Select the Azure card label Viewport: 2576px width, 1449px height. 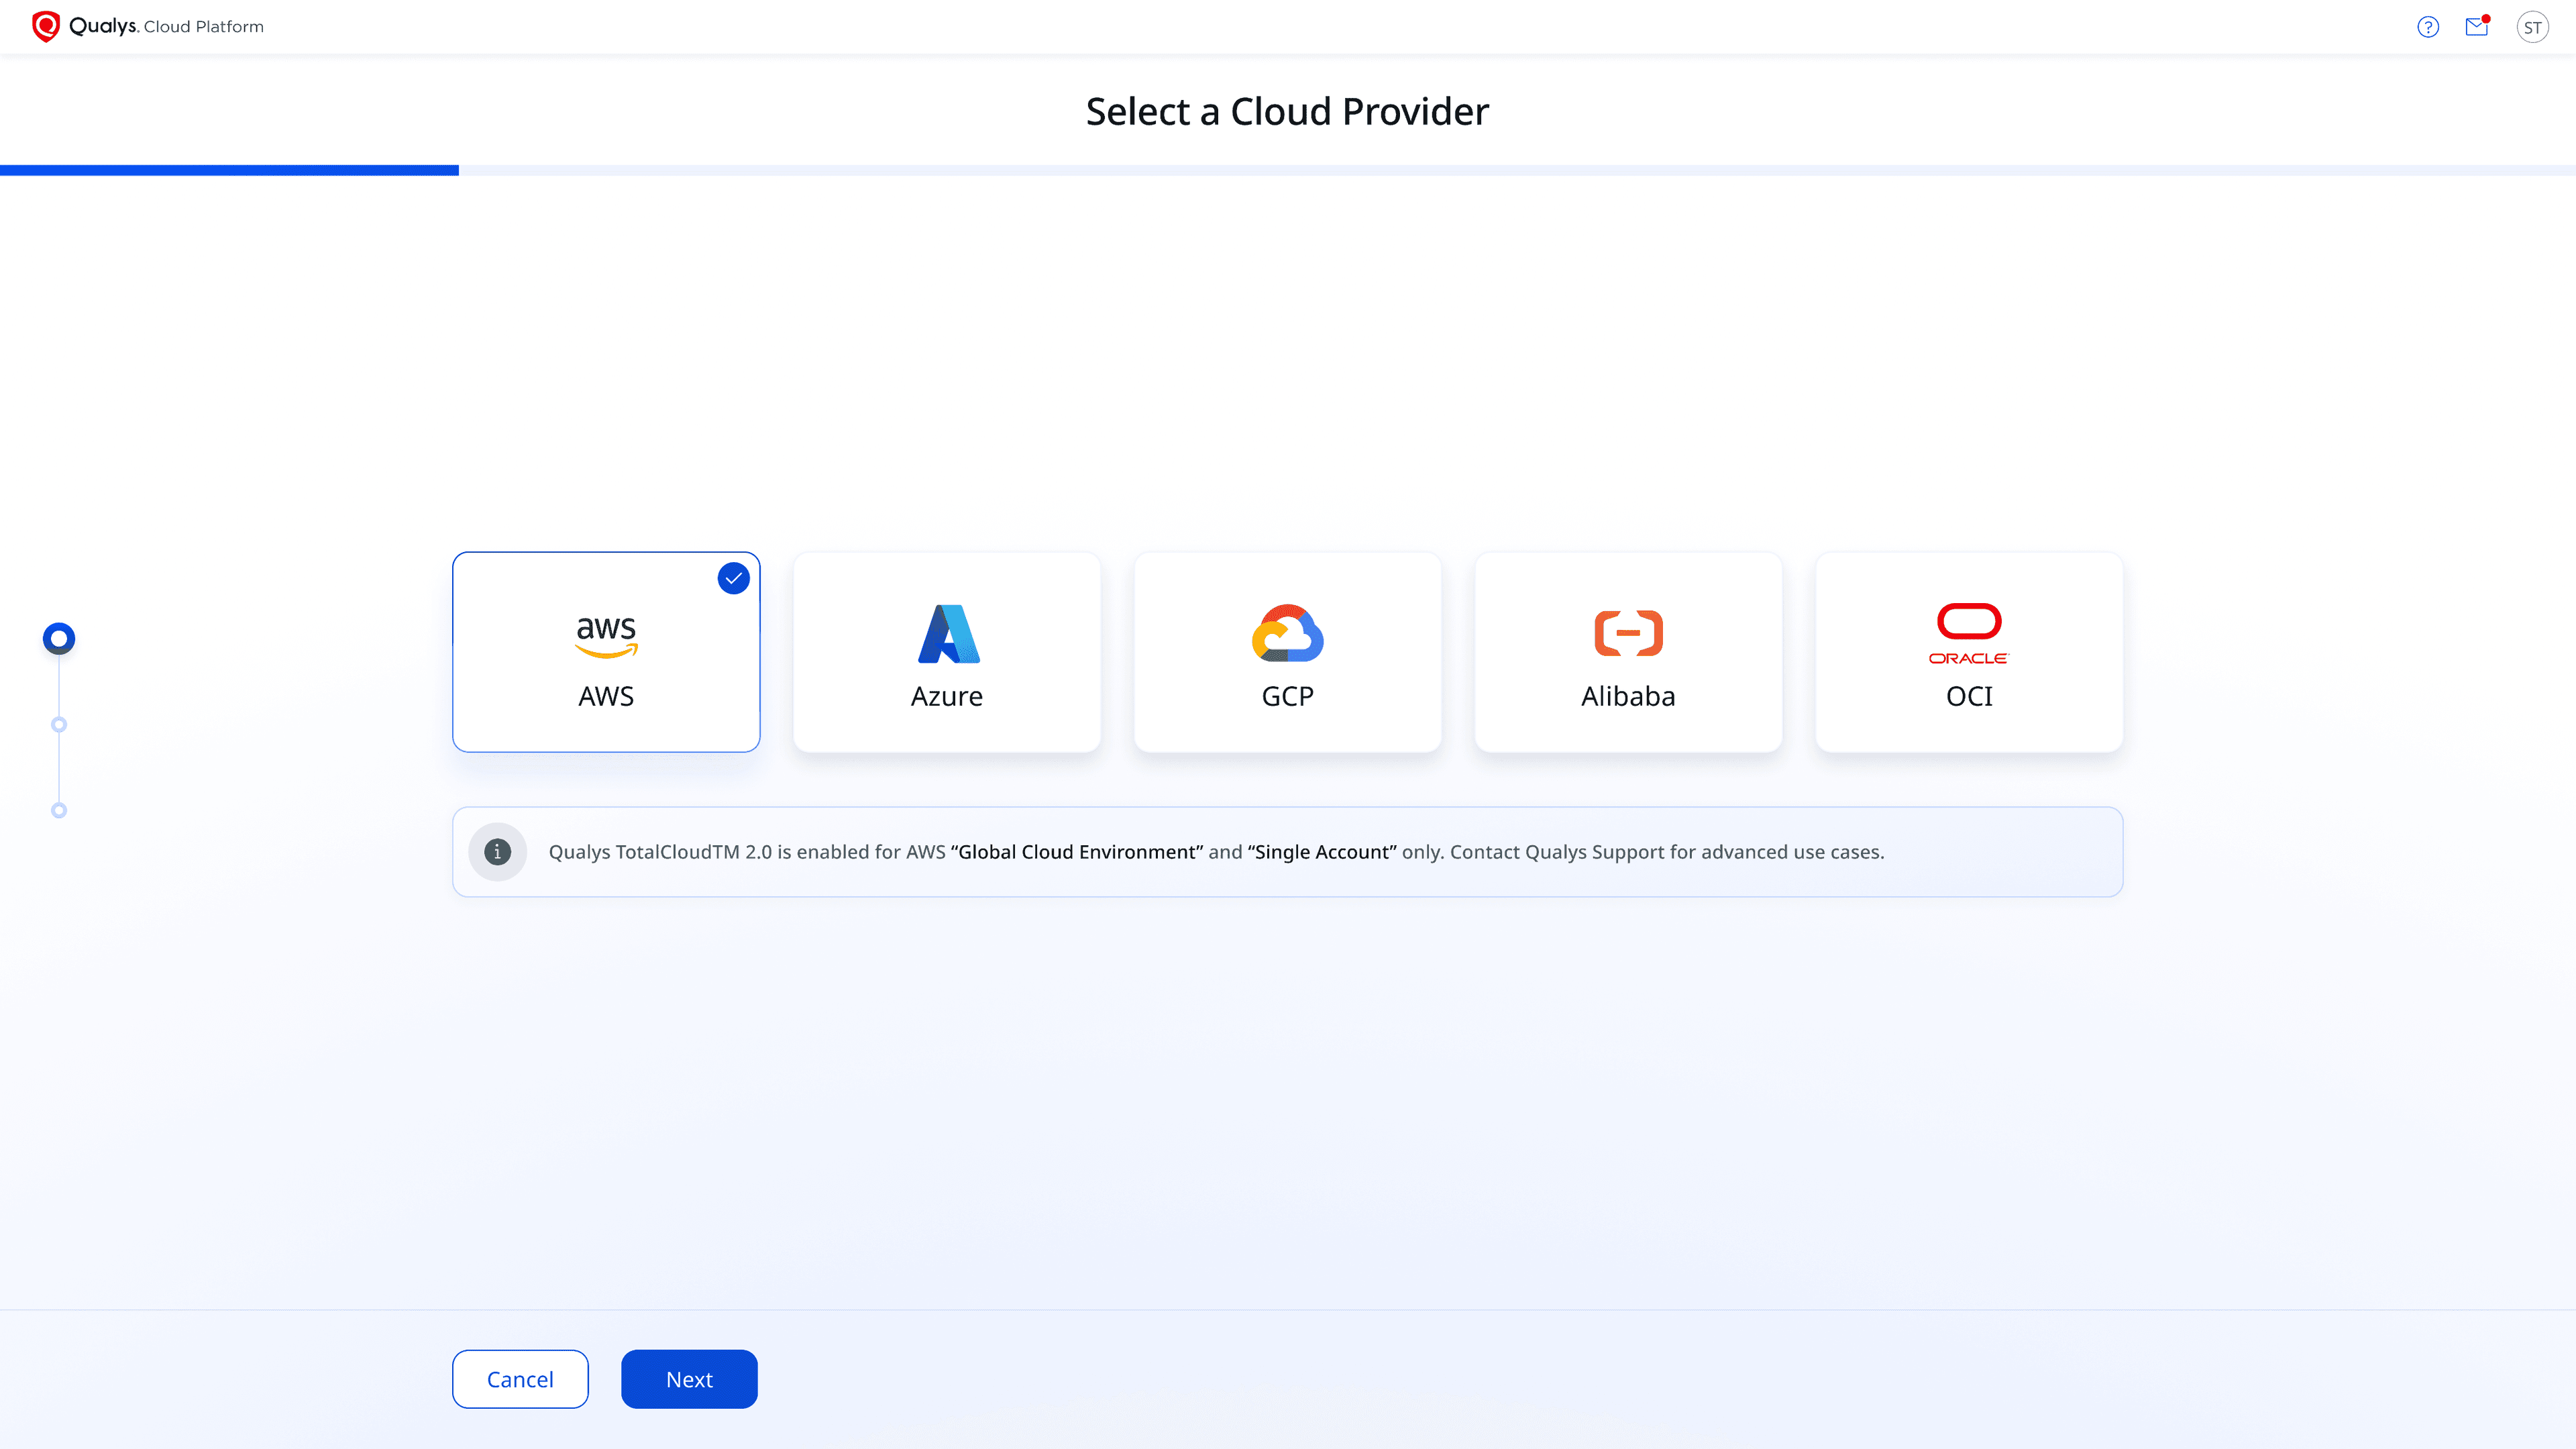point(947,696)
